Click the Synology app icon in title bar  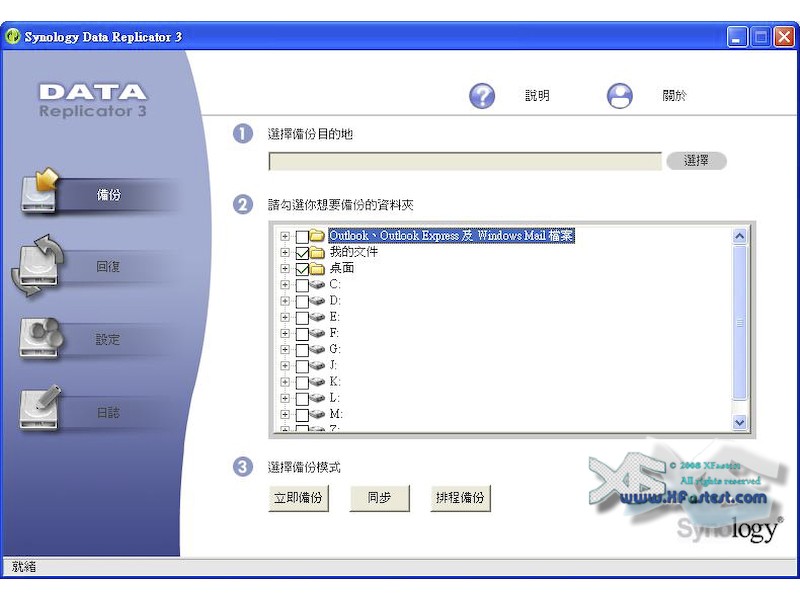pos(13,37)
